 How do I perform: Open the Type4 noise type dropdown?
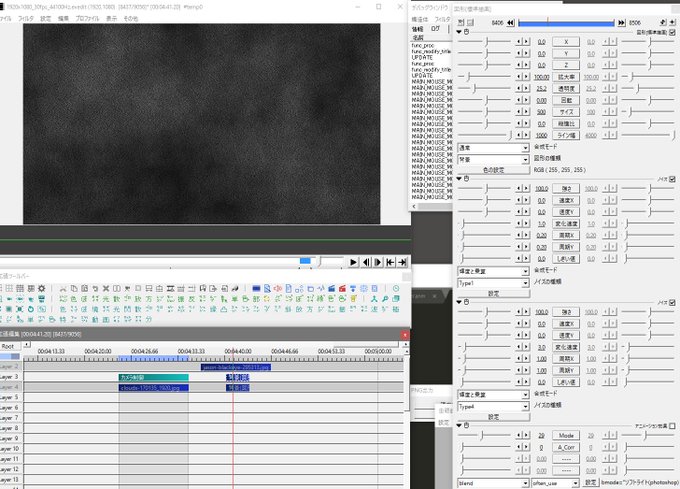coord(494,407)
